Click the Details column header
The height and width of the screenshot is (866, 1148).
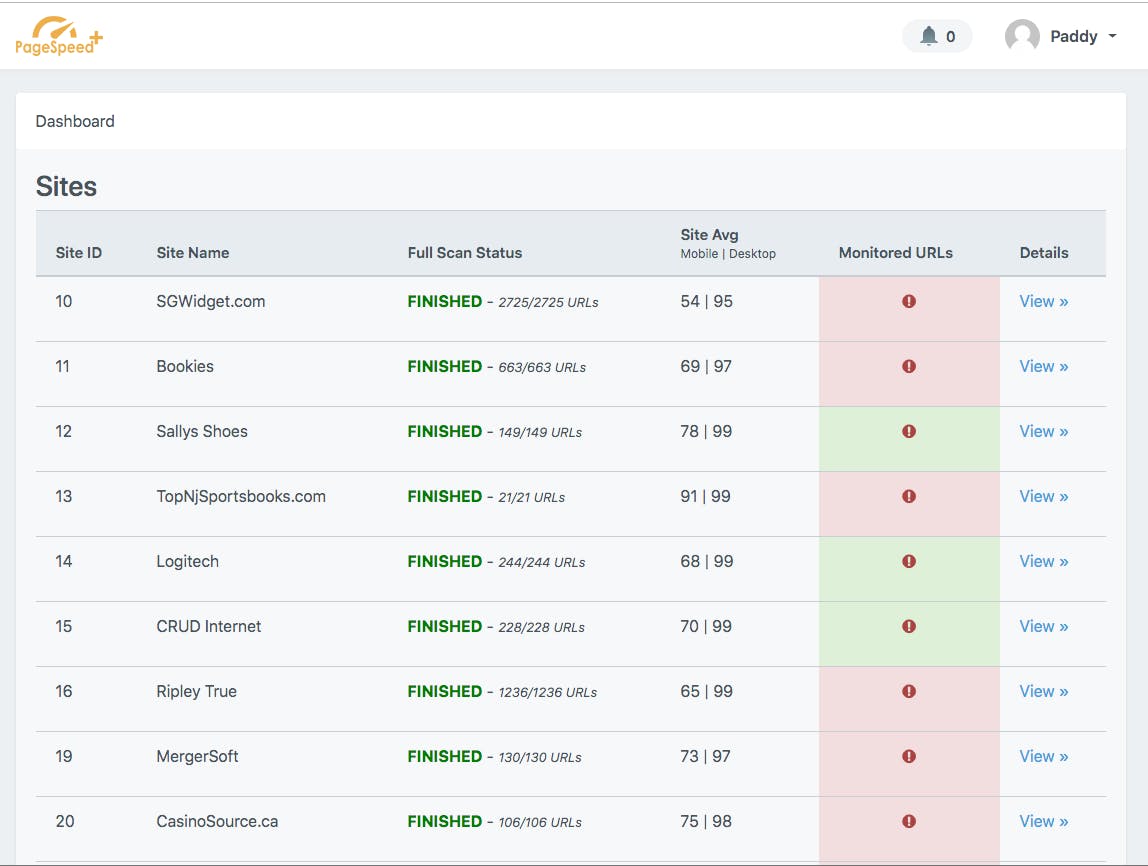pyautogui.click(x=1043, y=253)
